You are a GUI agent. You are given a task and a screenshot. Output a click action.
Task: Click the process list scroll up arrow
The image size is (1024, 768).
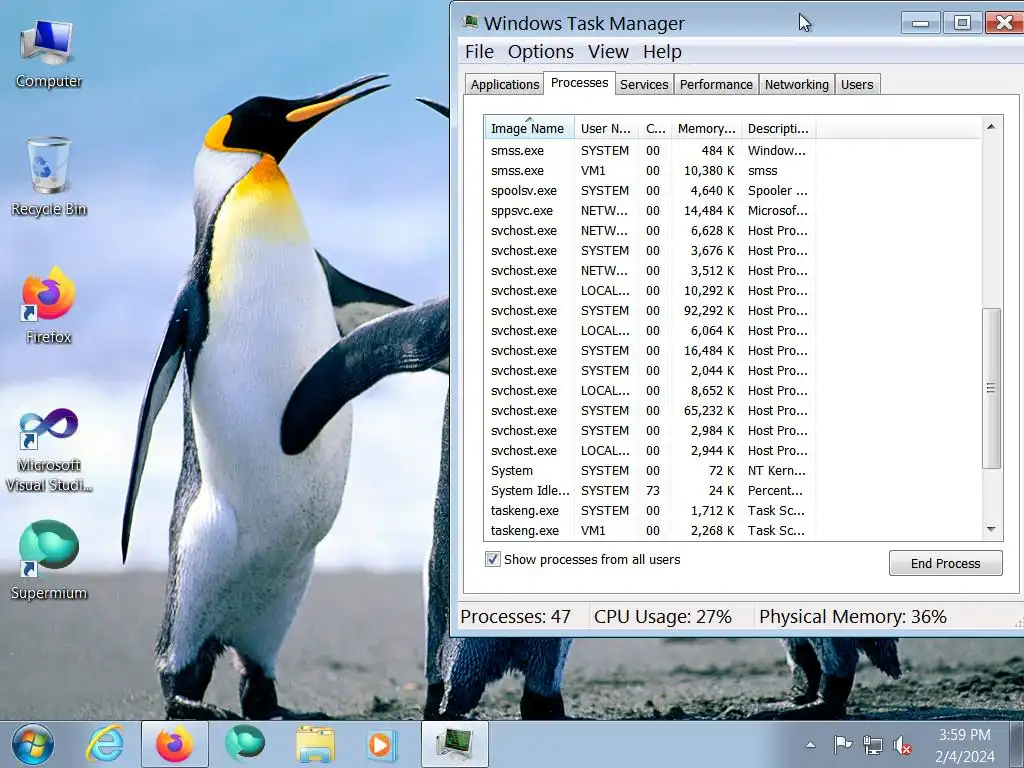pos(991,127)
